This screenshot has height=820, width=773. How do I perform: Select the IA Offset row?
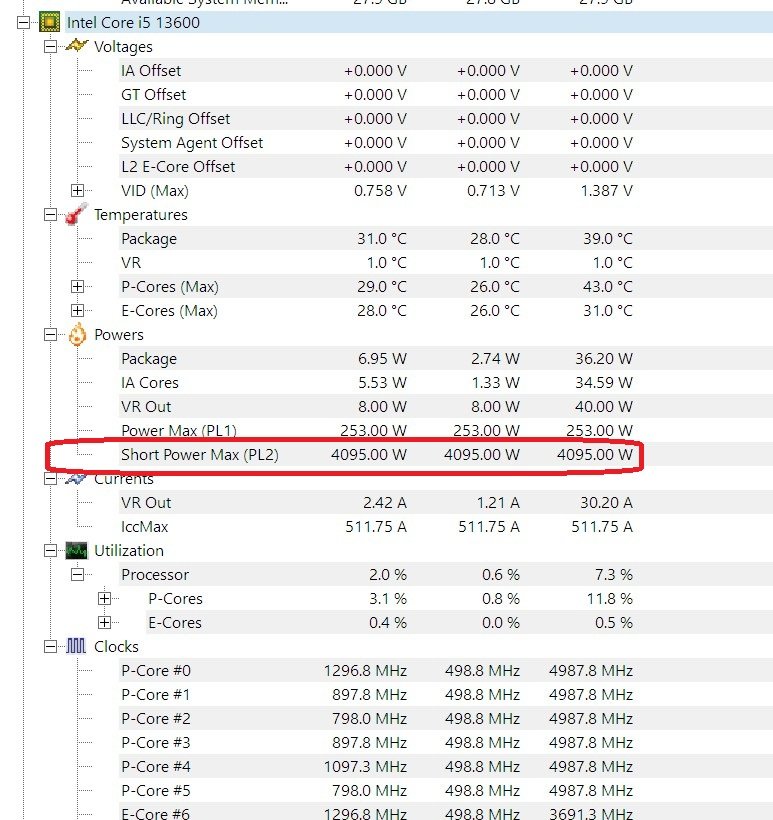tap(446, 71)
